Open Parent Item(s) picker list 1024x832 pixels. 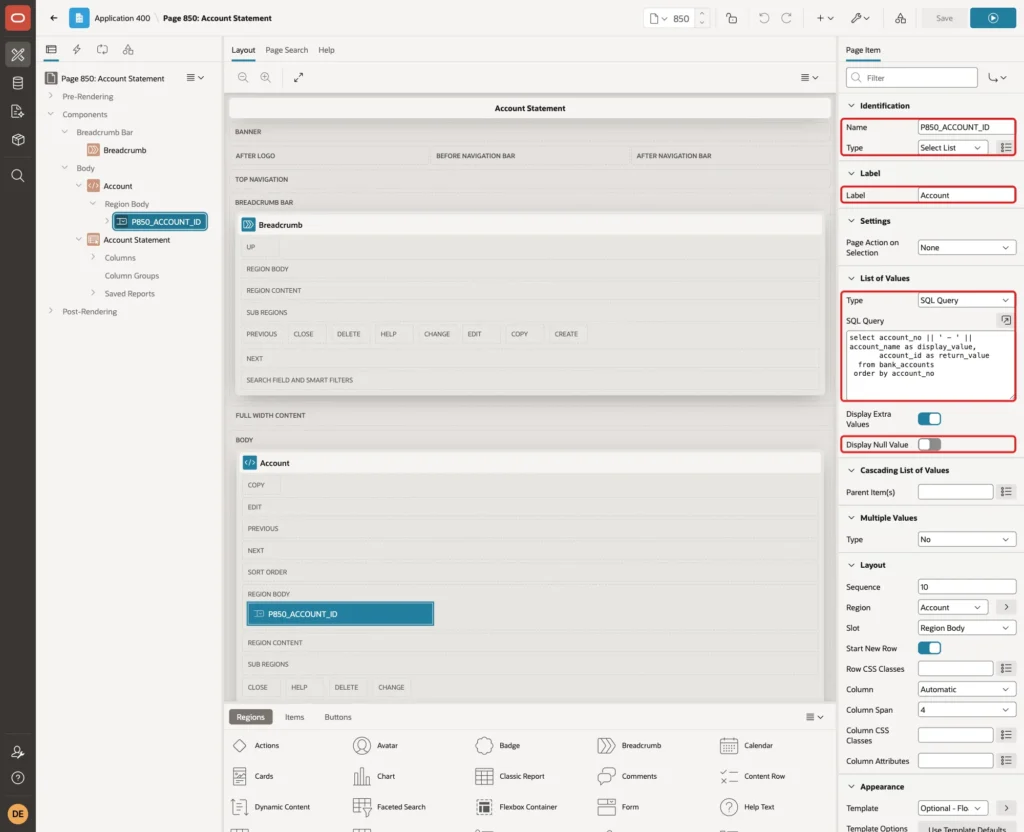pos(1006,492)
